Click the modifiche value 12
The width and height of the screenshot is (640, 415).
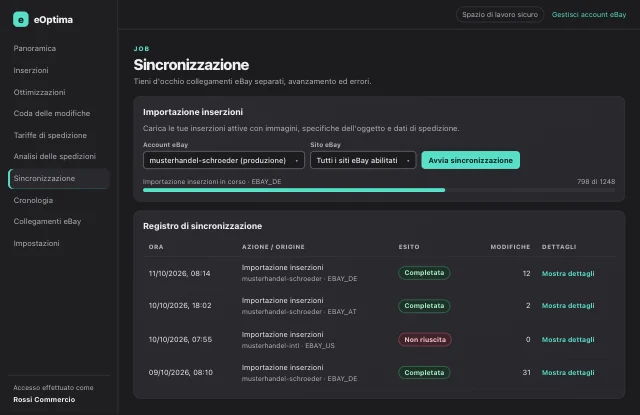[527, 273]
